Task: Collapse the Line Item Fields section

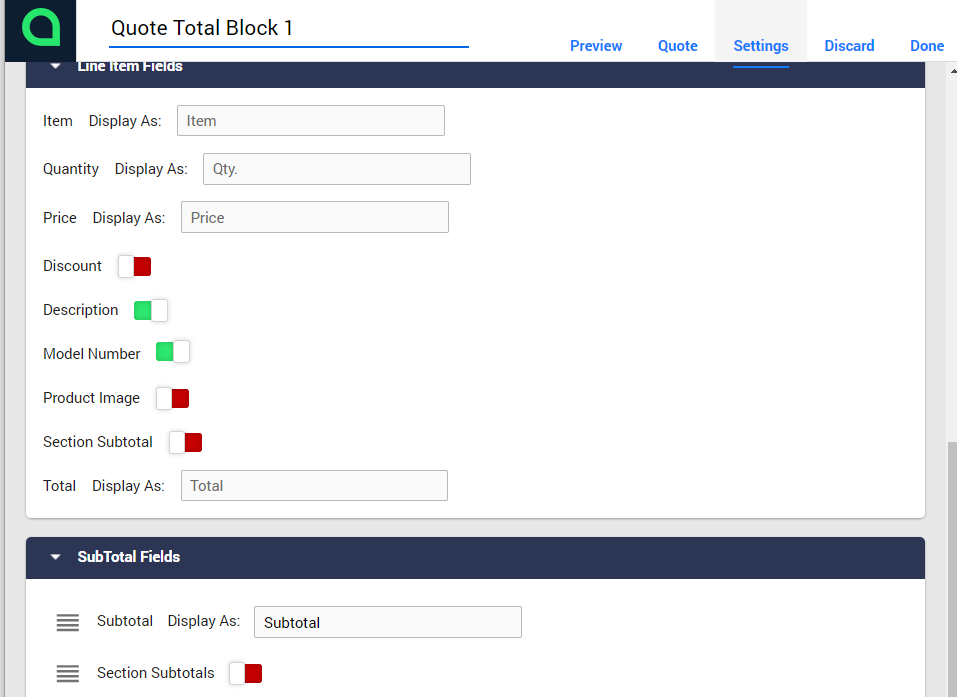Action: [56, 67]
